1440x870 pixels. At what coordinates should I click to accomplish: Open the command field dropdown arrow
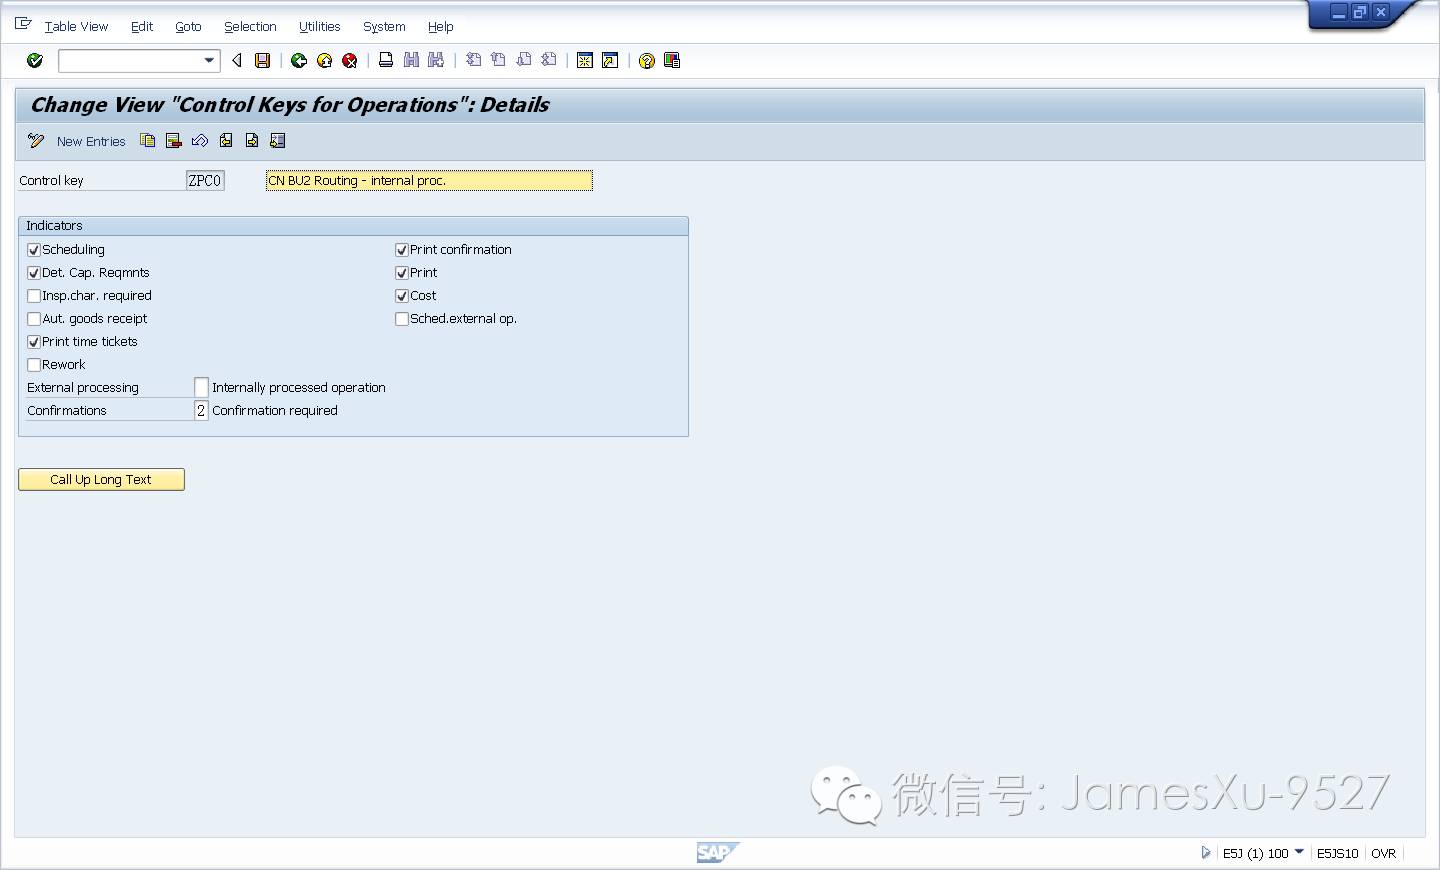[x=209, y=61]
